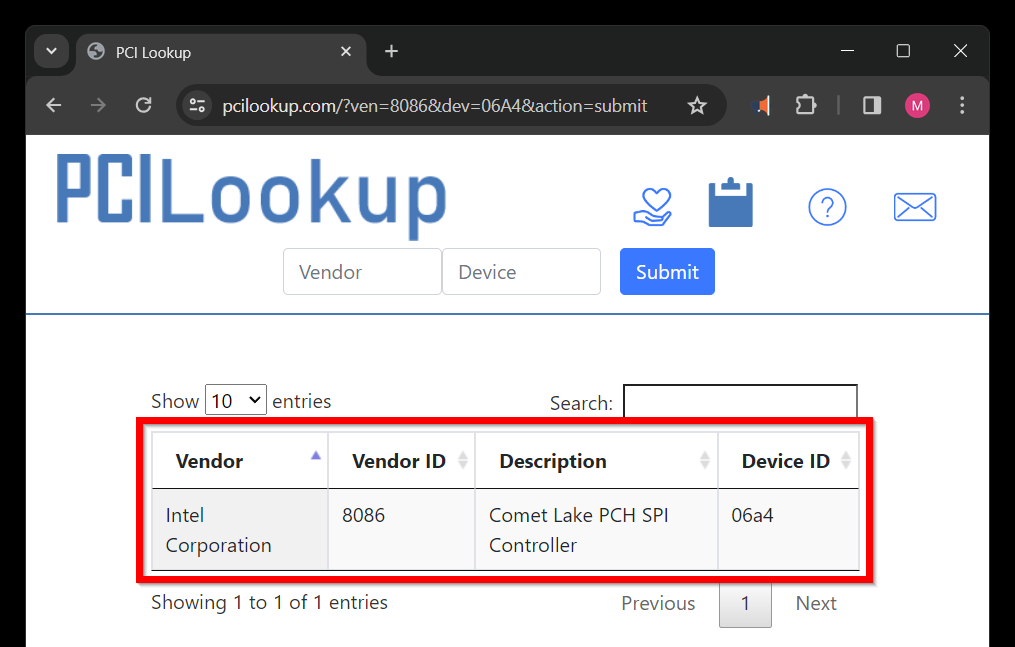Sort table by Vendor ID column
Screen dimensions: 1015x647
pos(401,461)
